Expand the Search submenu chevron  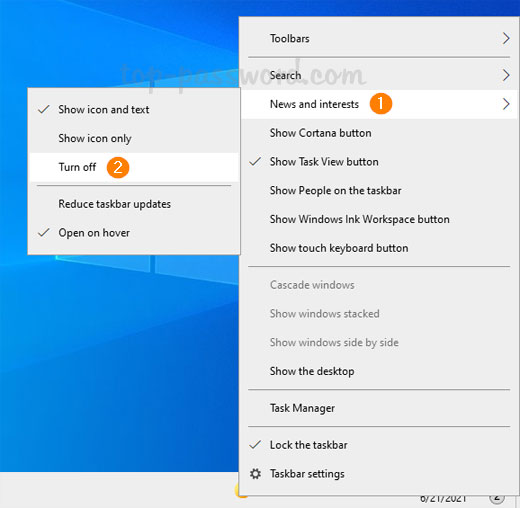tap(506, 75)
